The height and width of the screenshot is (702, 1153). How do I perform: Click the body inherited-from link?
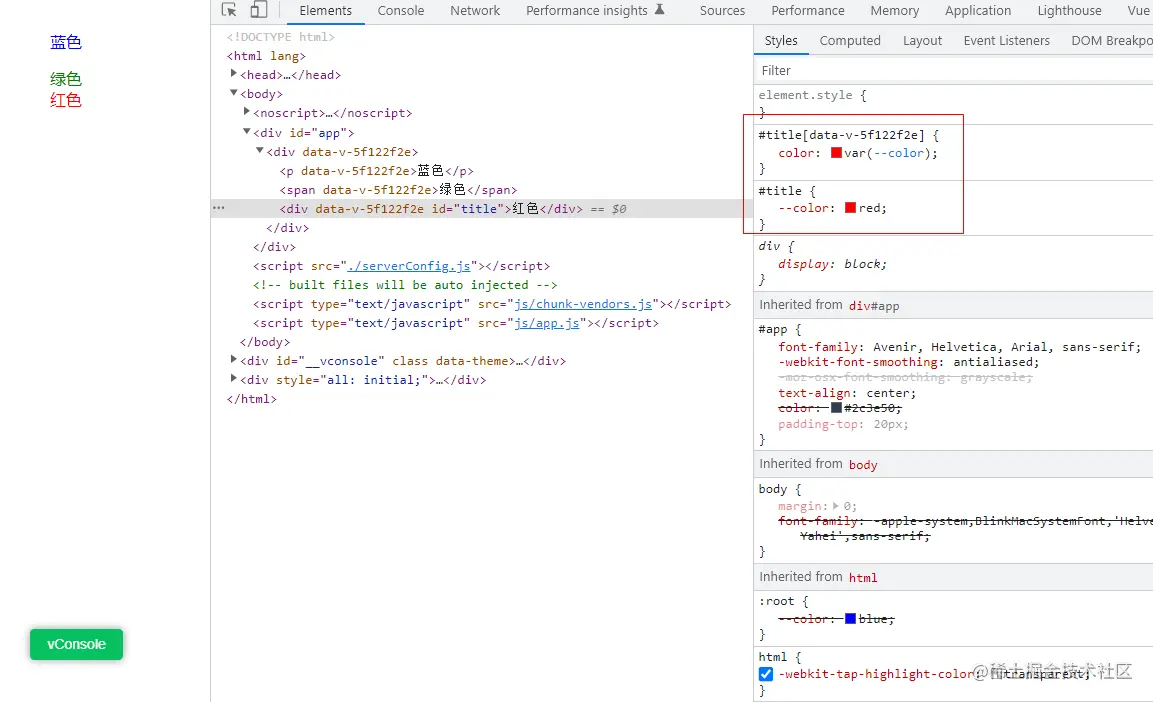(863, 465)
